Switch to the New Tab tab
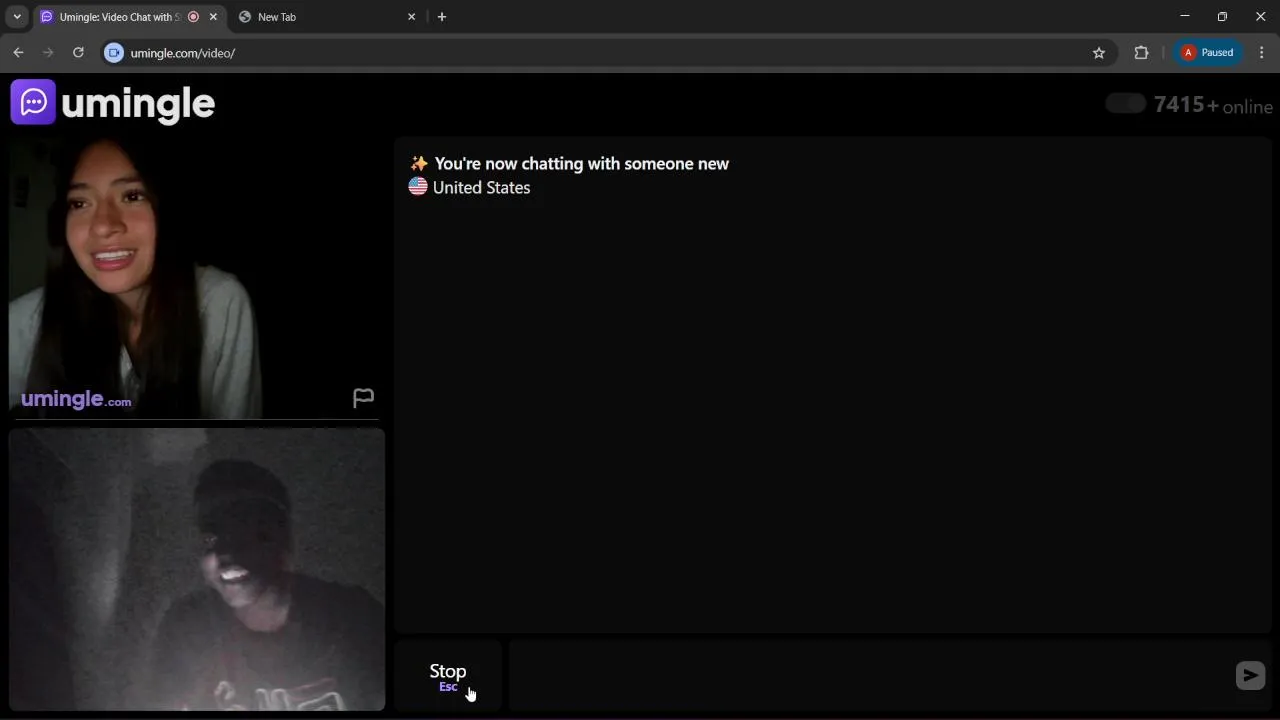 (x=327, y=17)
